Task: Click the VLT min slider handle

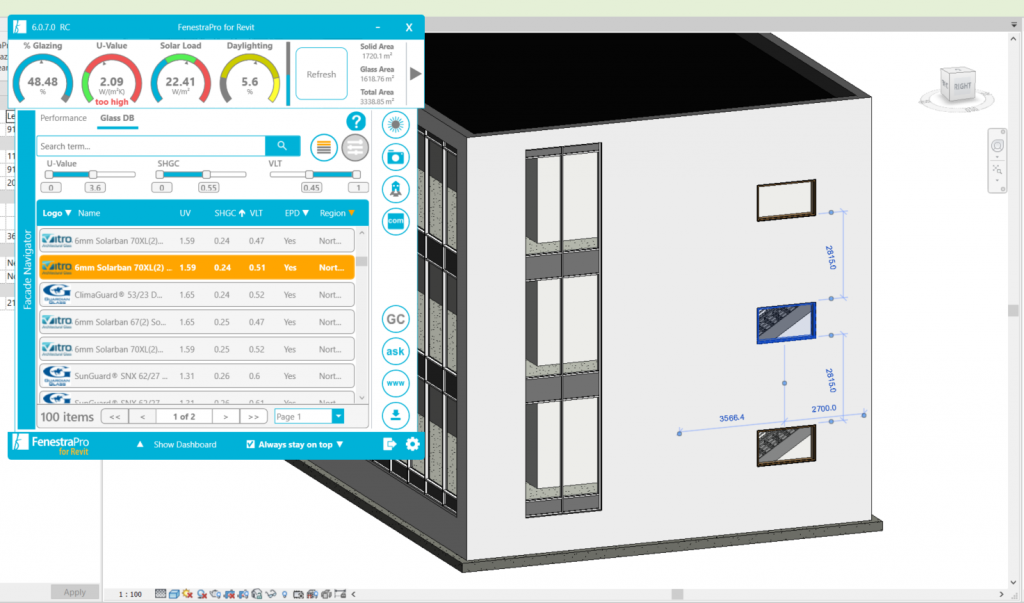Action: [x=310, y=174]
